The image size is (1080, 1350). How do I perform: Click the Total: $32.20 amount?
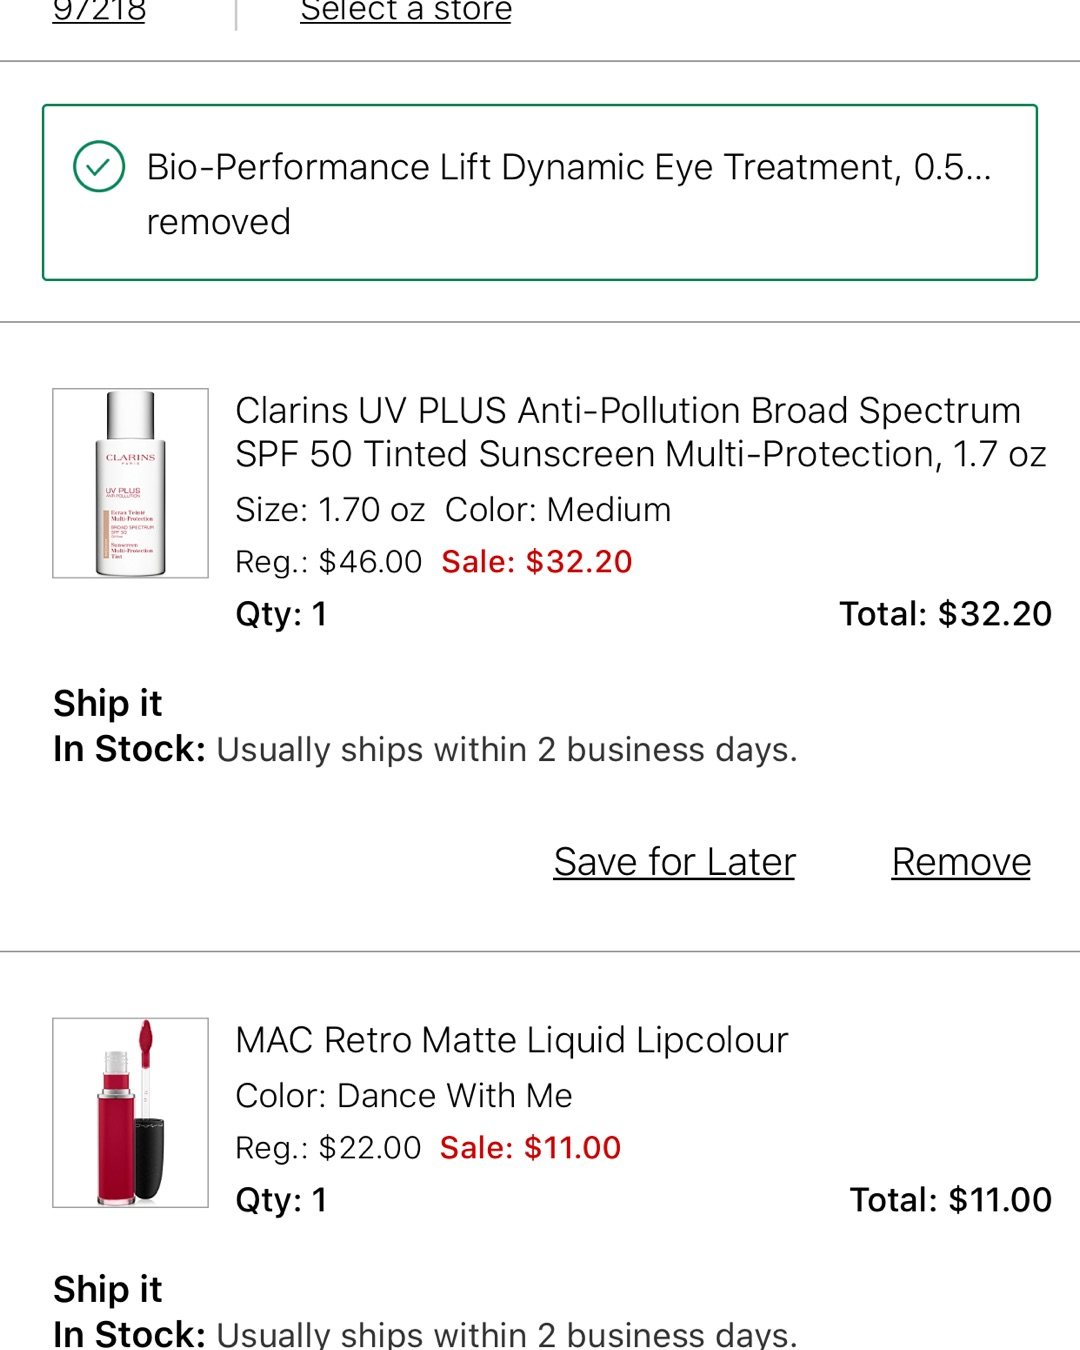[x=945, y=614]
